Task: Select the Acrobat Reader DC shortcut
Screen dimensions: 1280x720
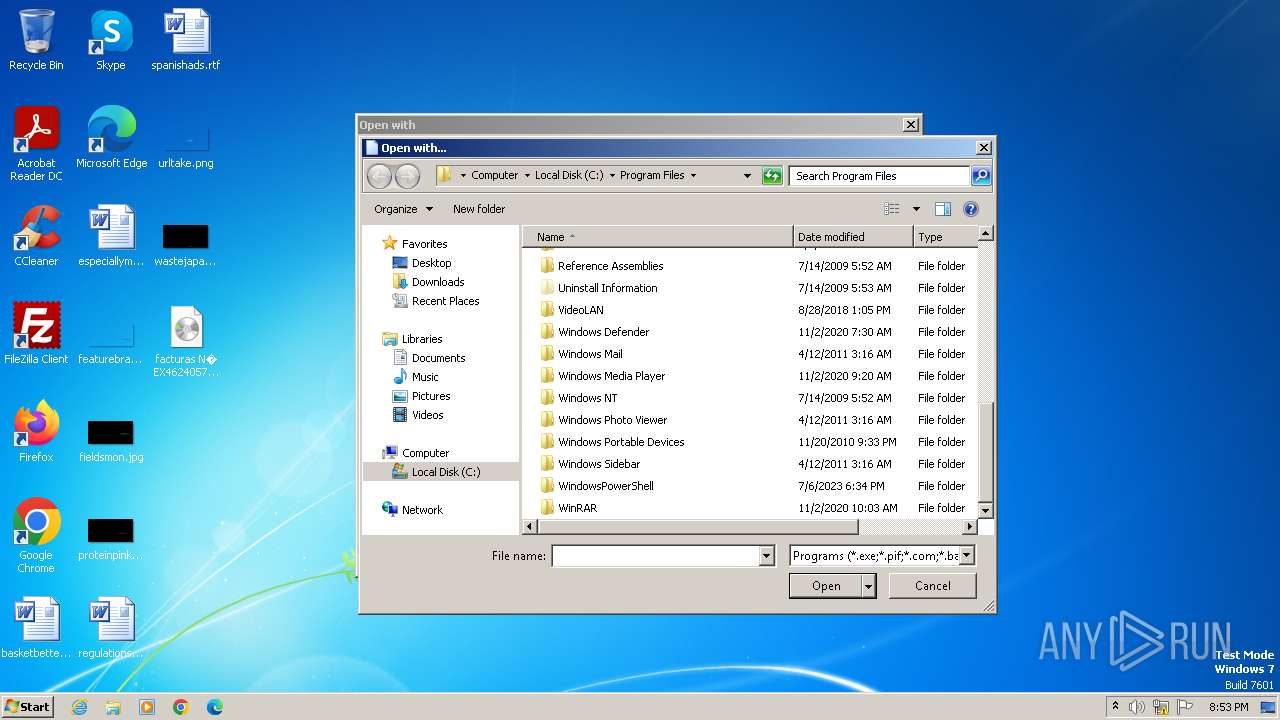Action: pyautogui.click(x=36, y=144)
